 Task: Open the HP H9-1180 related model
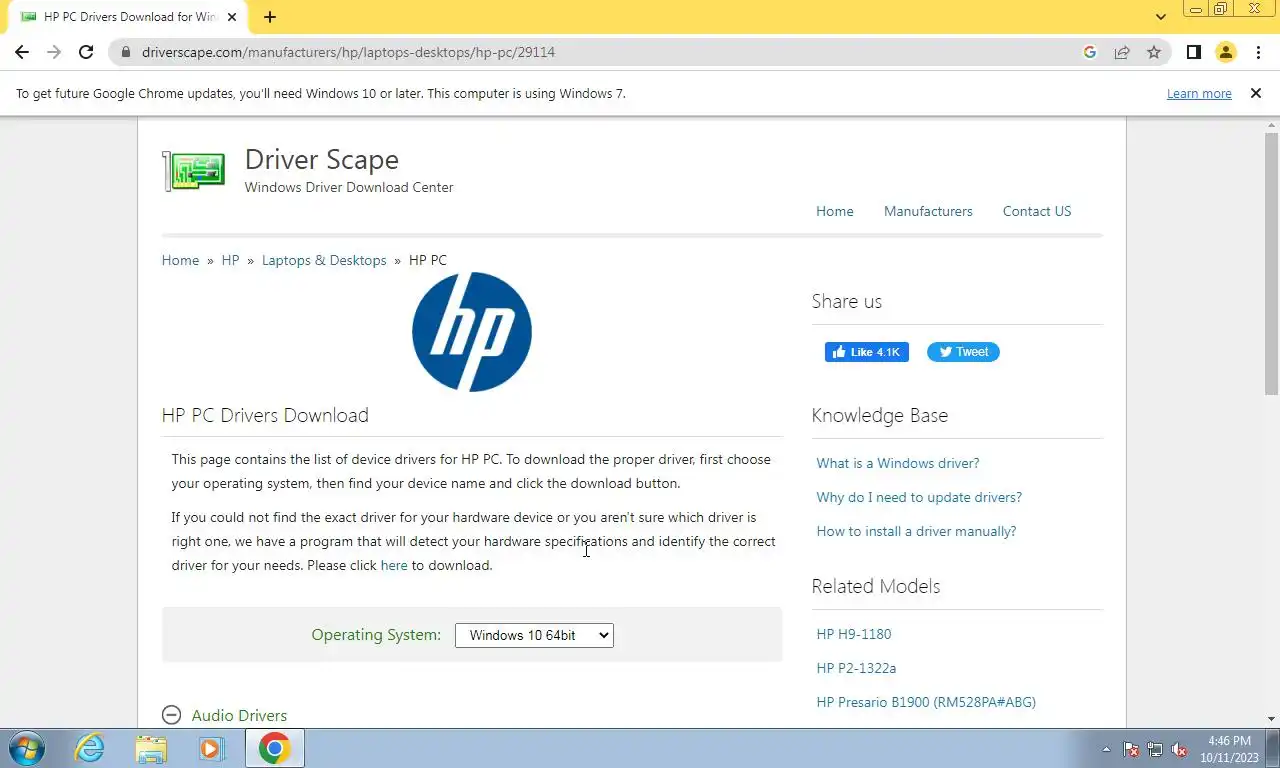coord(854,634)
